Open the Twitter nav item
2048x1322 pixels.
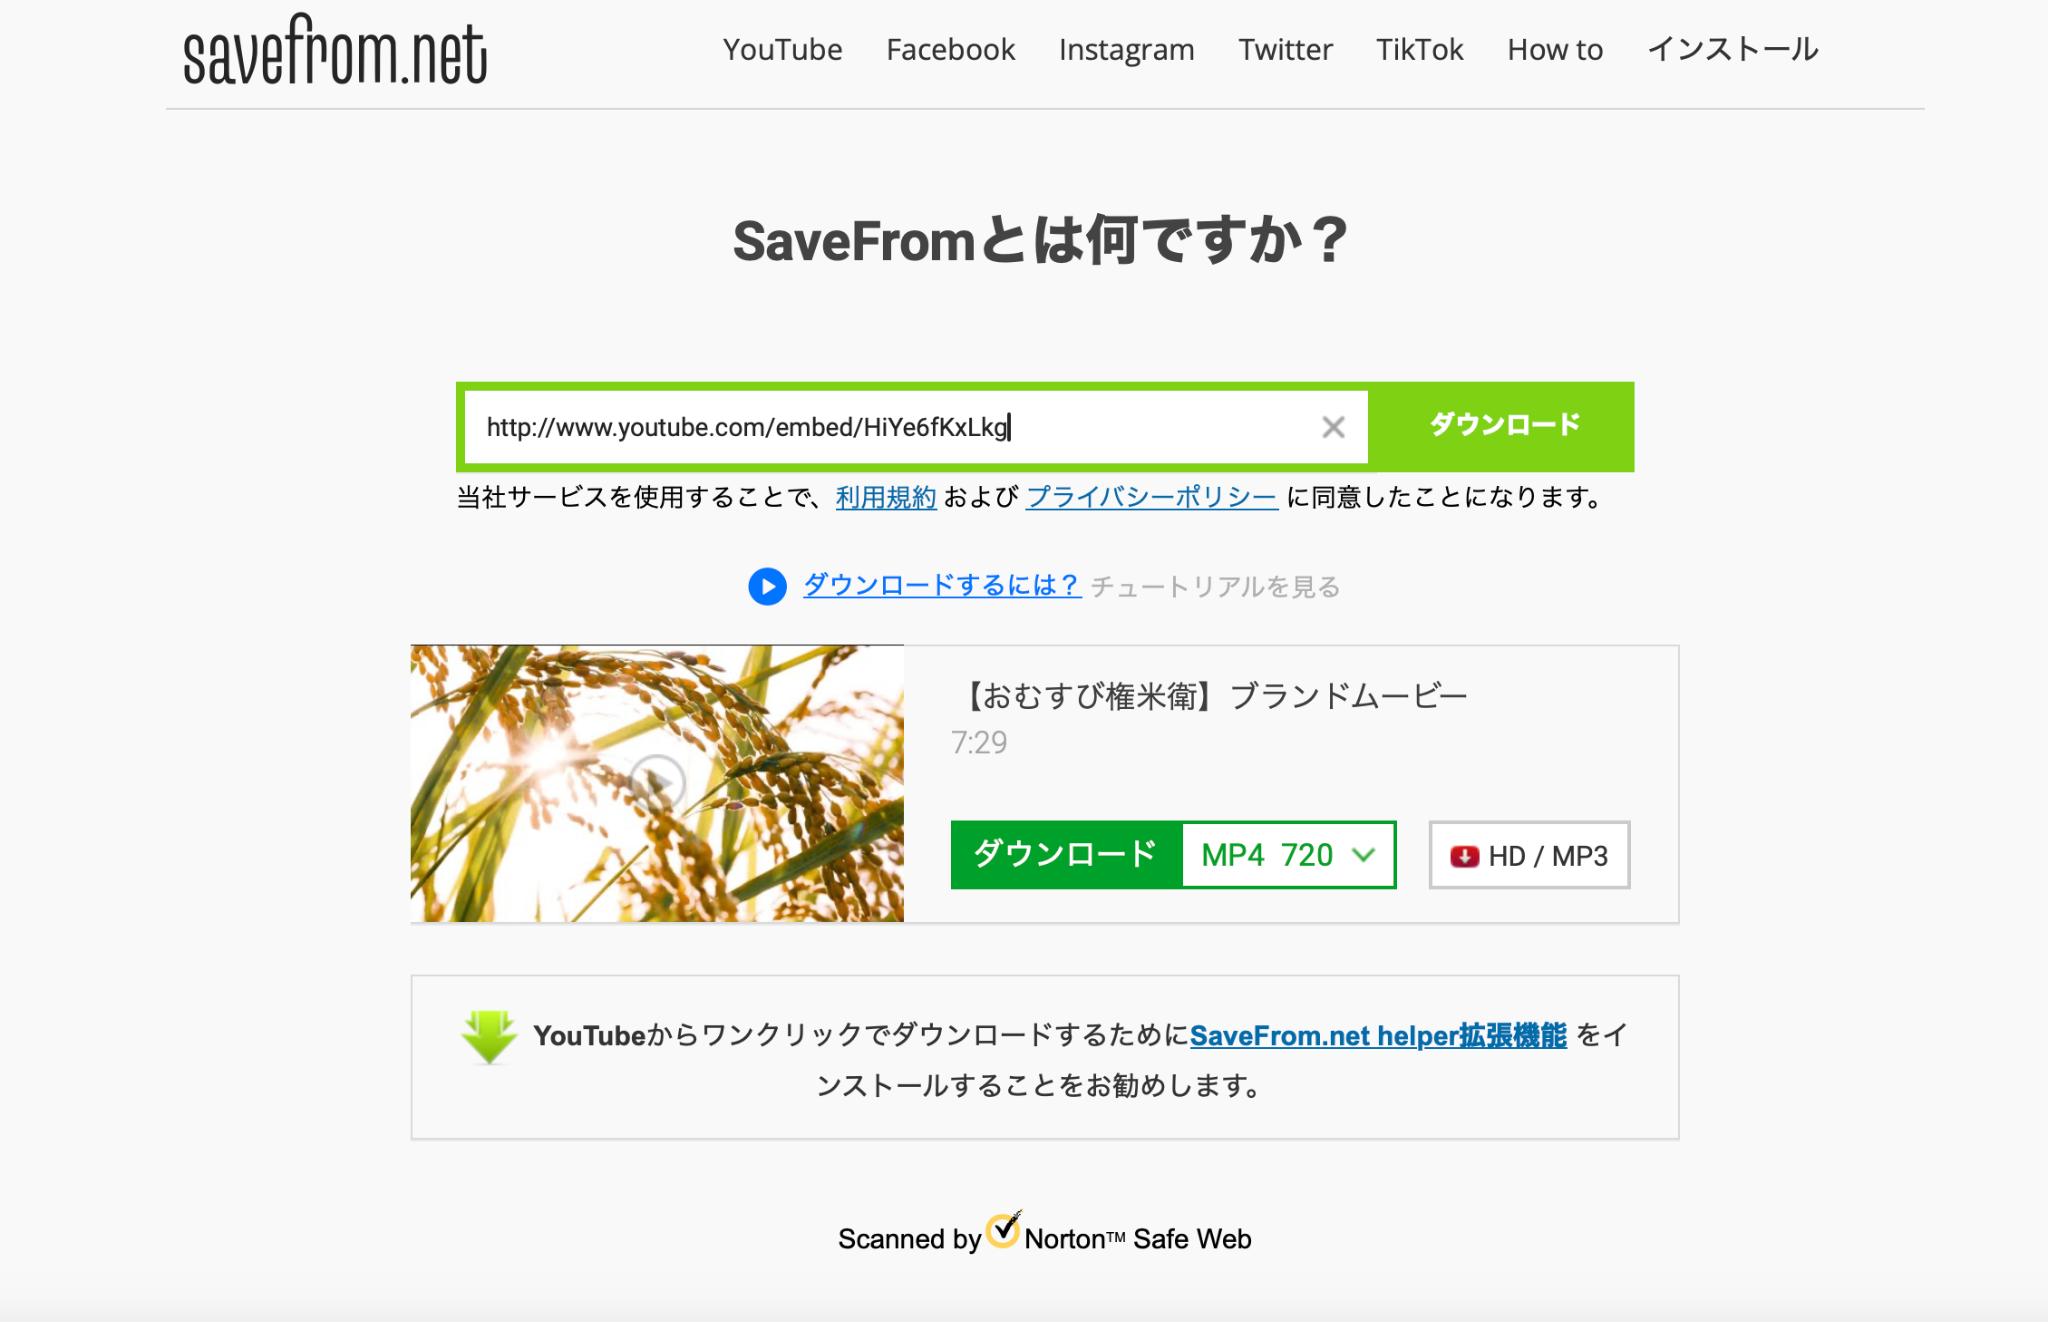pos(1285,50)
